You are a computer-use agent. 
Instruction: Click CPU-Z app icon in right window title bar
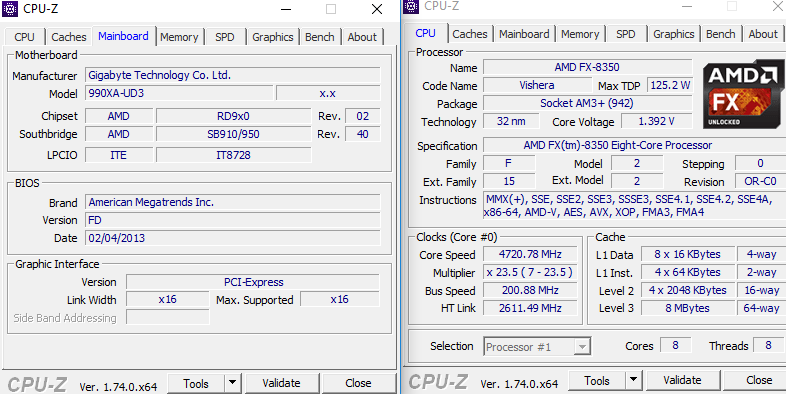point(411,6)
